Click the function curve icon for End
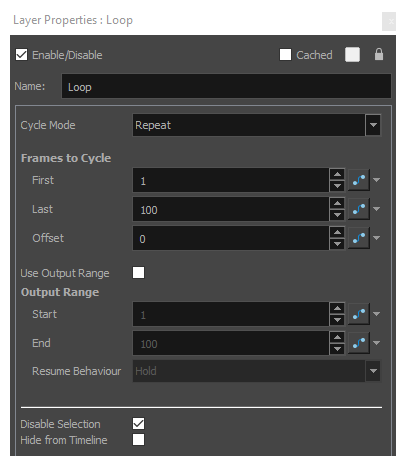Screen dimensions: 406x466 coord(359,343)
